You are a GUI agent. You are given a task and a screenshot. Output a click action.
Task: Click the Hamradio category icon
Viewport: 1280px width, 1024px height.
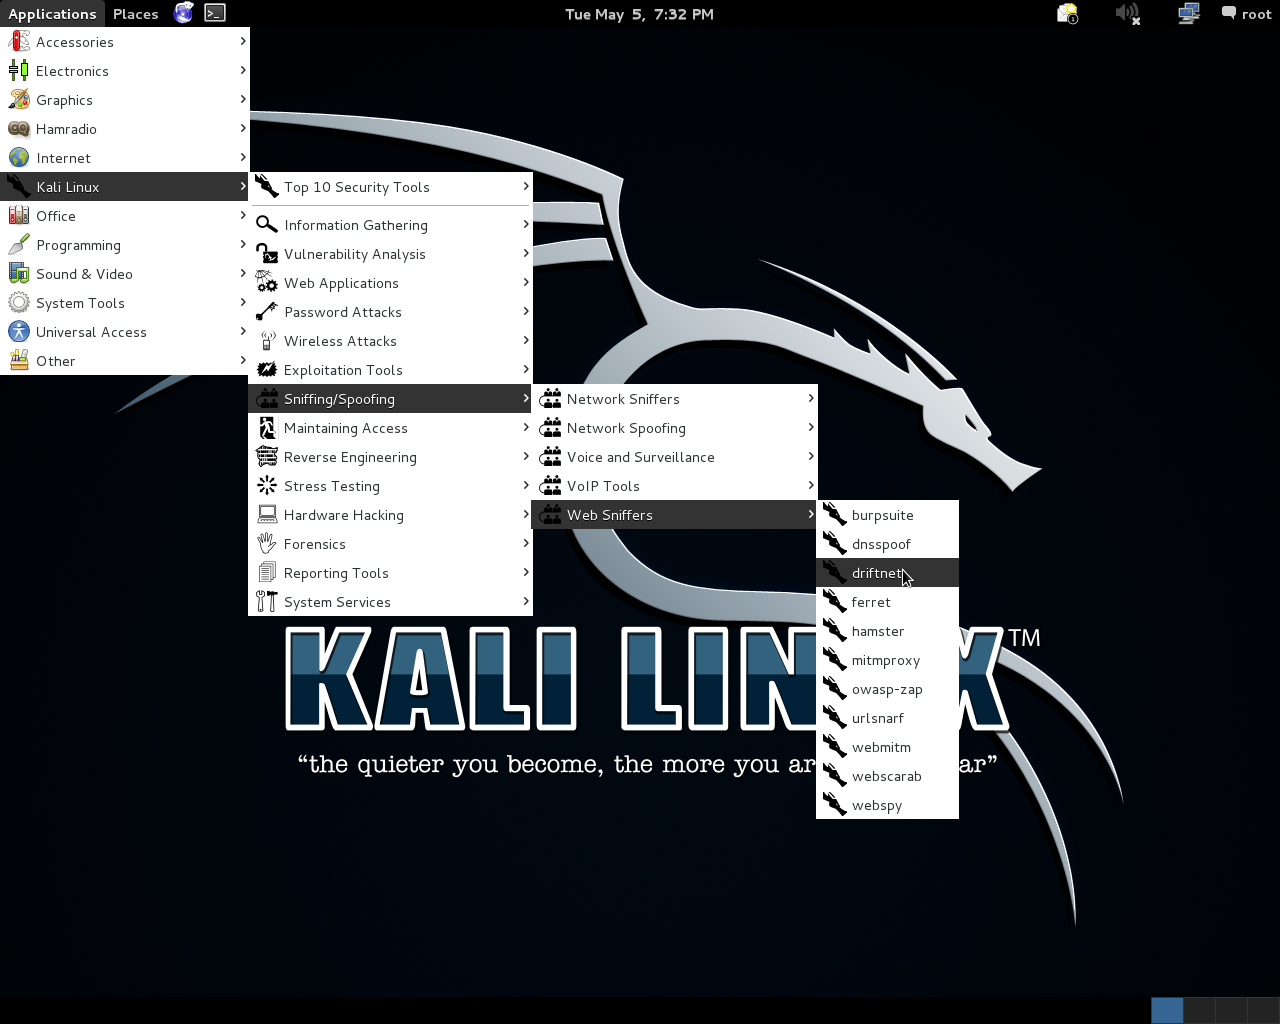[19, 129]
